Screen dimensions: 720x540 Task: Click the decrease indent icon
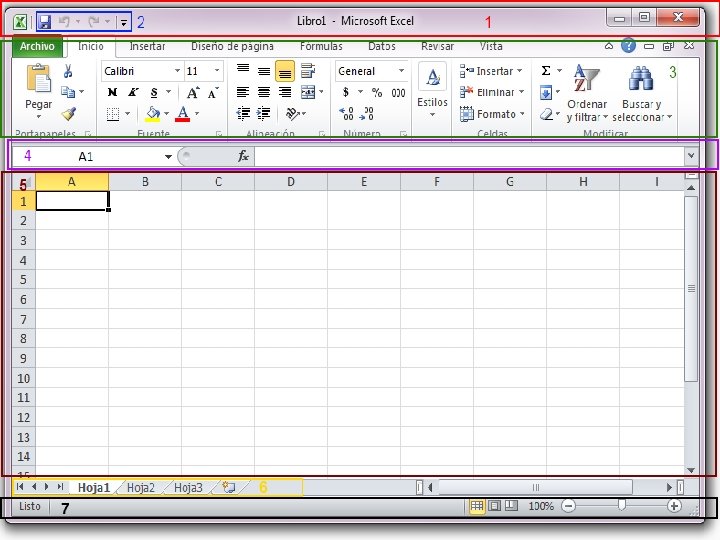(243, 113)
